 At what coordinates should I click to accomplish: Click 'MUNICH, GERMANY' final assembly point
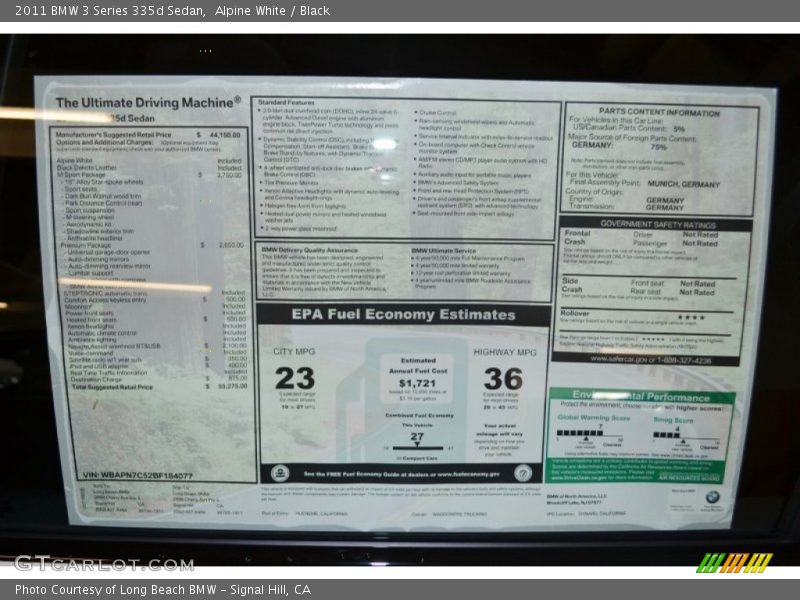[x=684, y=184]
